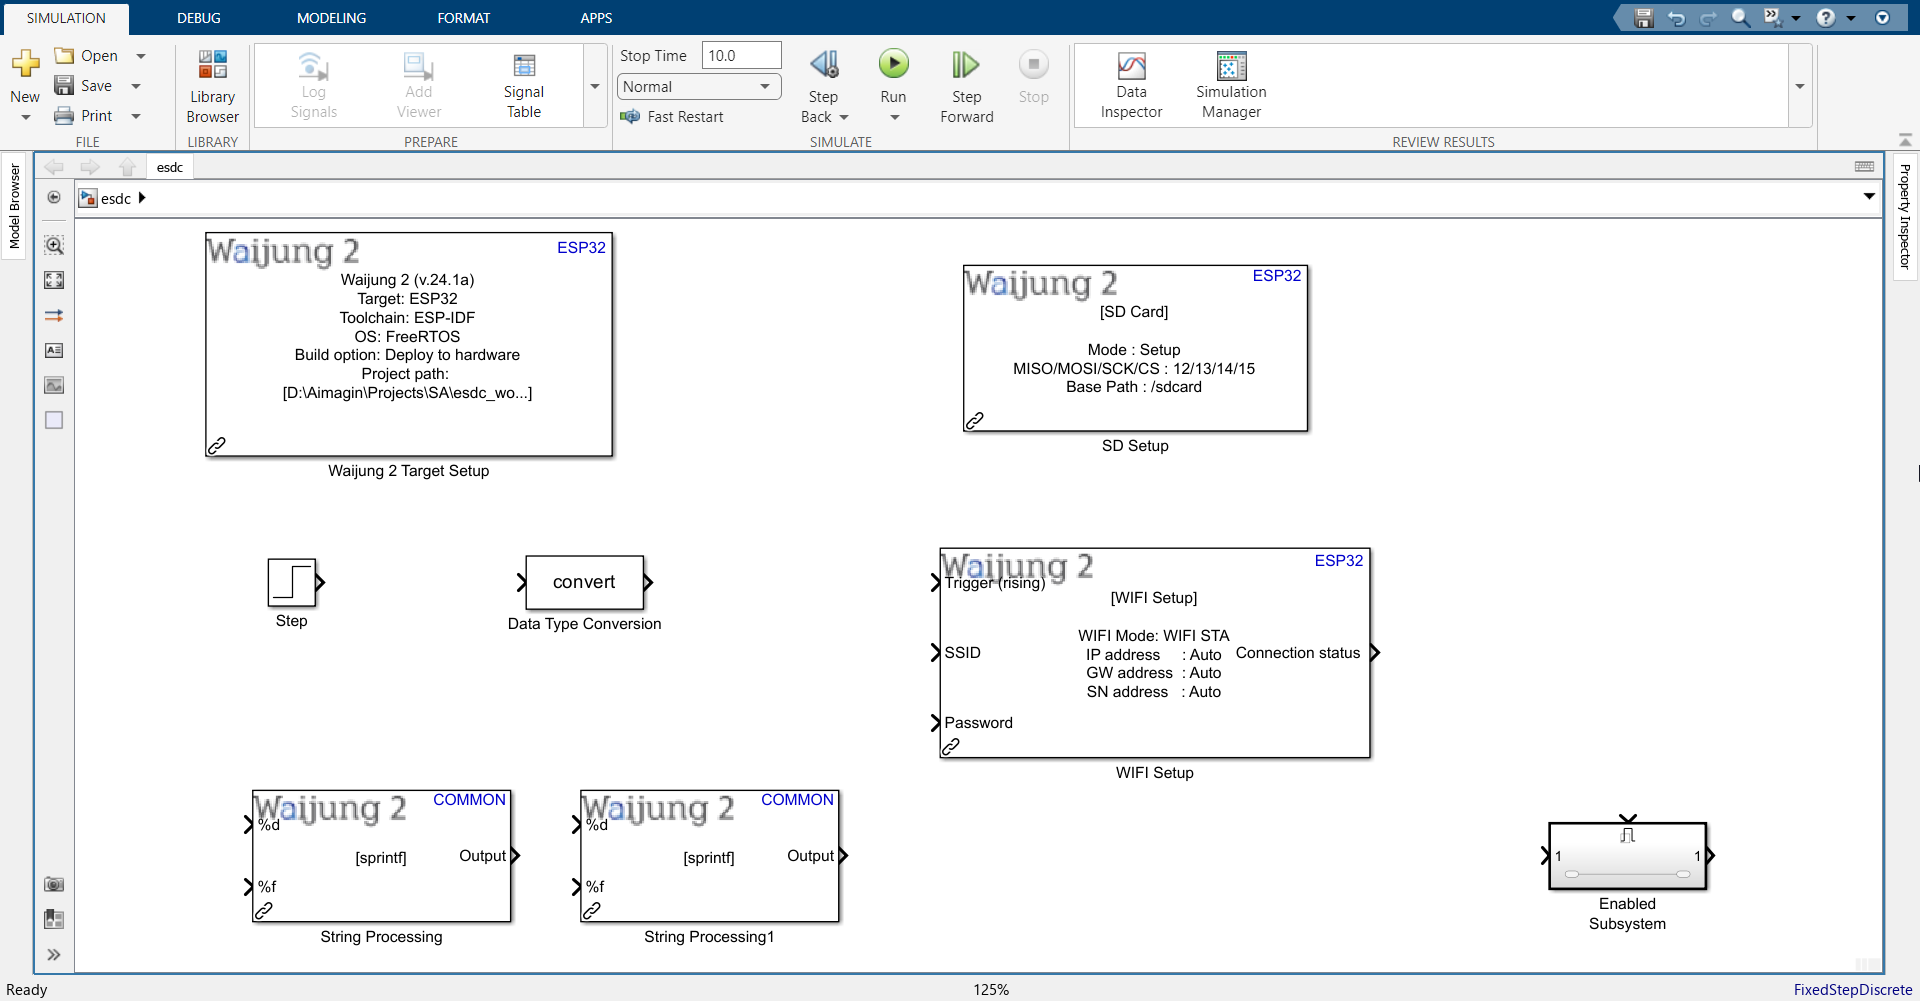
Task: Select the Enabled Subsystem block
Action: pos(1627,856)
